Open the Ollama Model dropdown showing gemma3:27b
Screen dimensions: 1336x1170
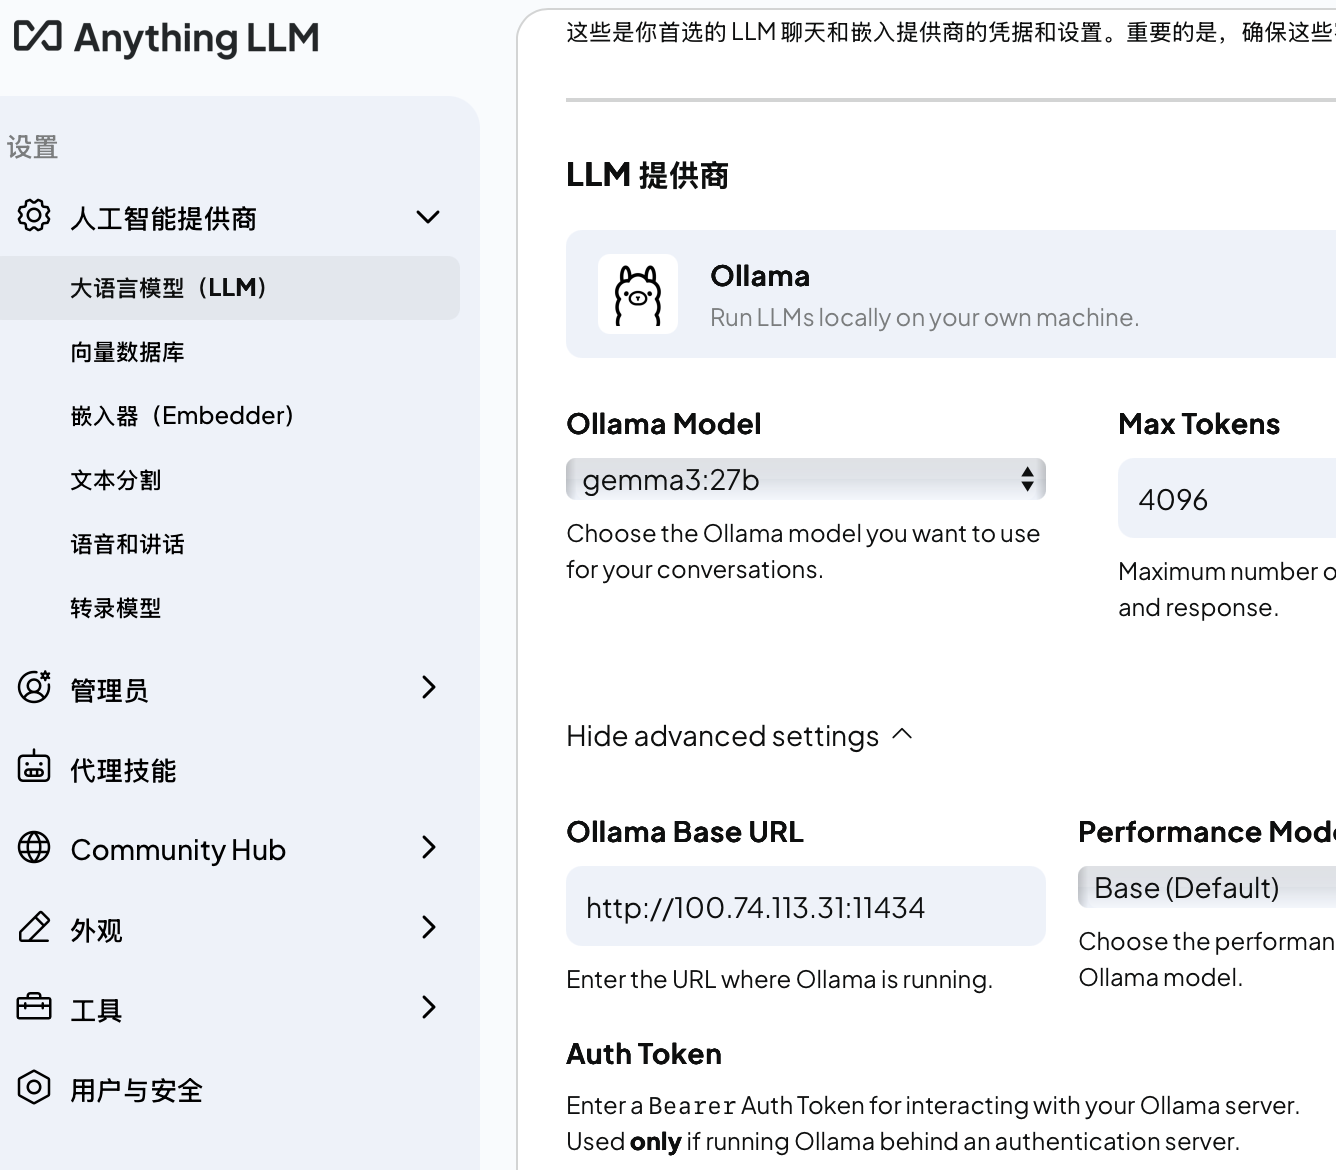[x=806, y=479]
